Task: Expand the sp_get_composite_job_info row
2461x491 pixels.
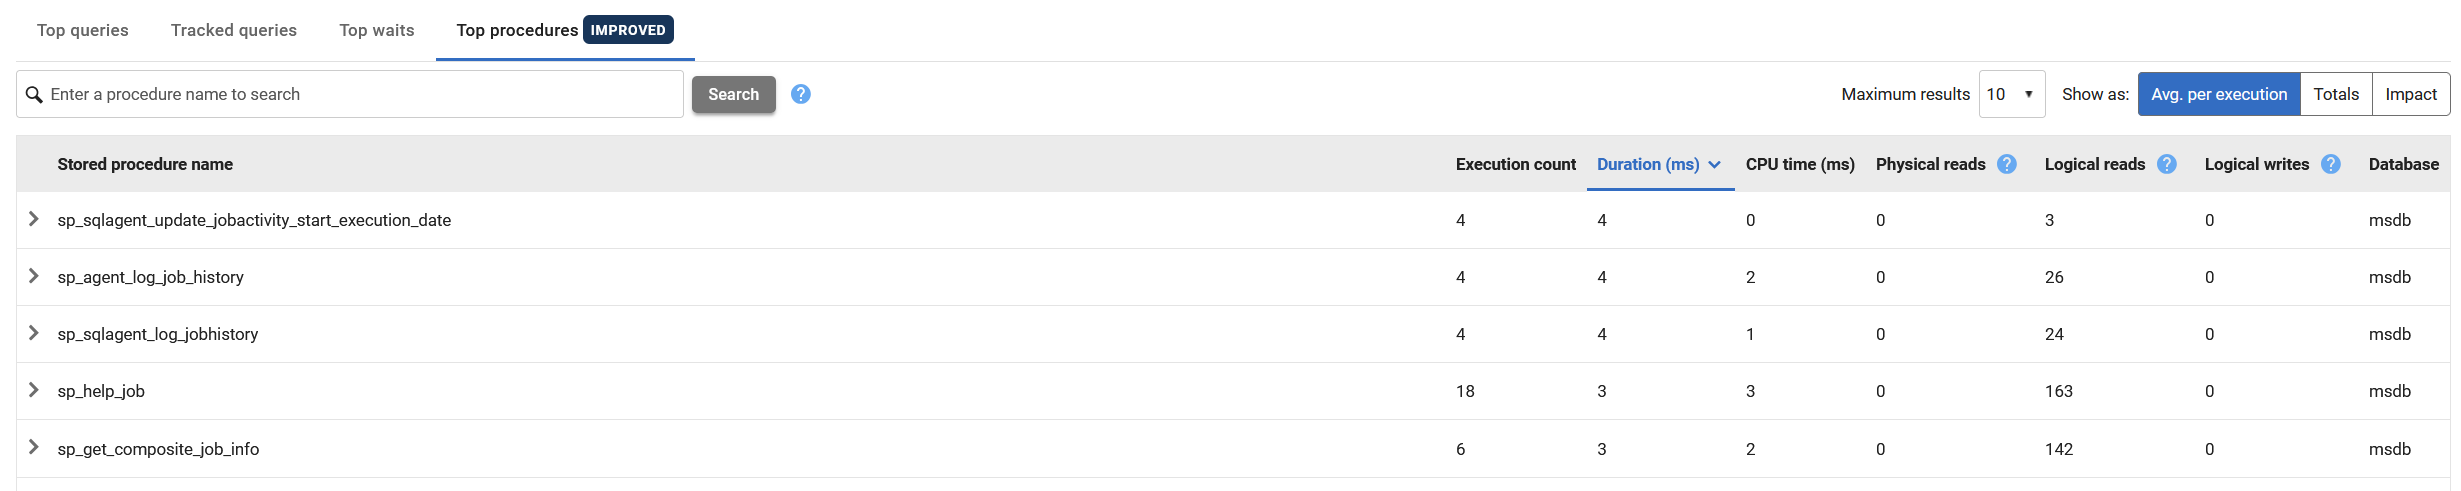Action: [33, 447]
